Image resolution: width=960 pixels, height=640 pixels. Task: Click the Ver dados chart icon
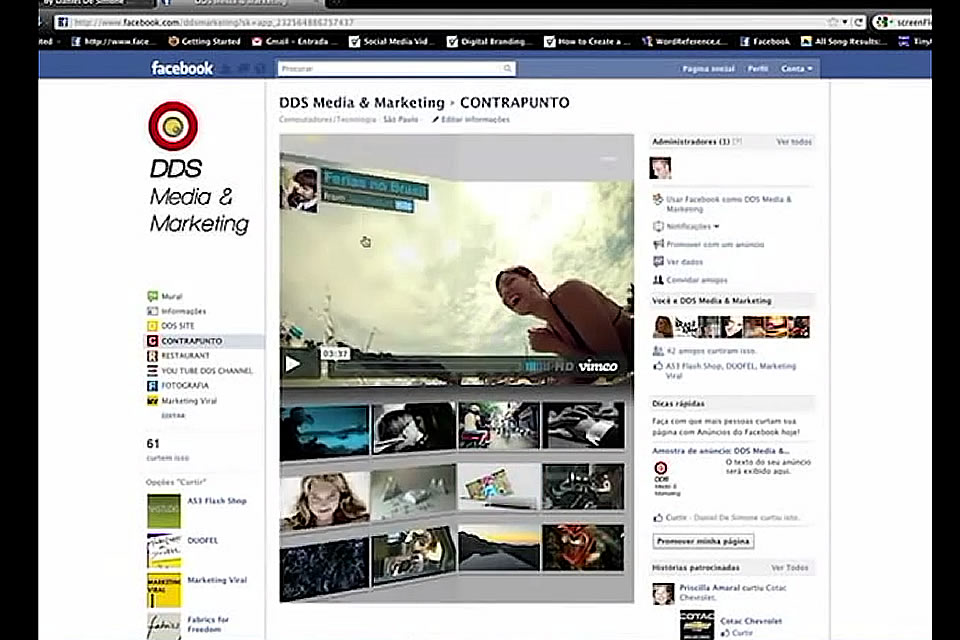pyautogui.click(x=658, y=262)
